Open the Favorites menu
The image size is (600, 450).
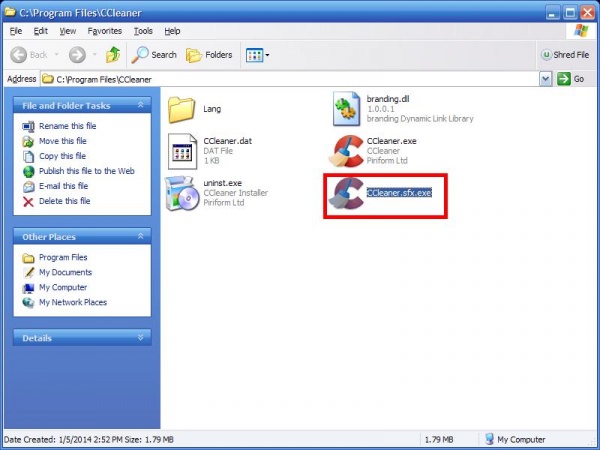click(x=104, y=31)
